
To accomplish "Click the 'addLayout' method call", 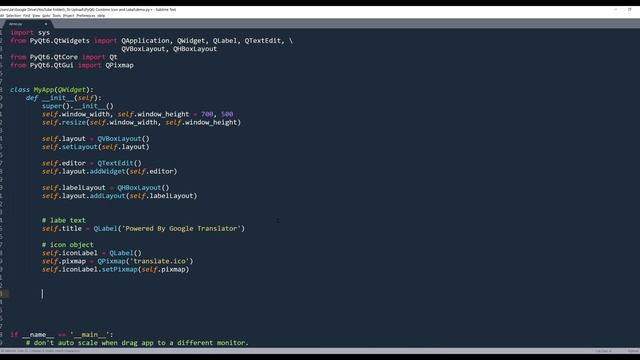I will click(108, 196).
